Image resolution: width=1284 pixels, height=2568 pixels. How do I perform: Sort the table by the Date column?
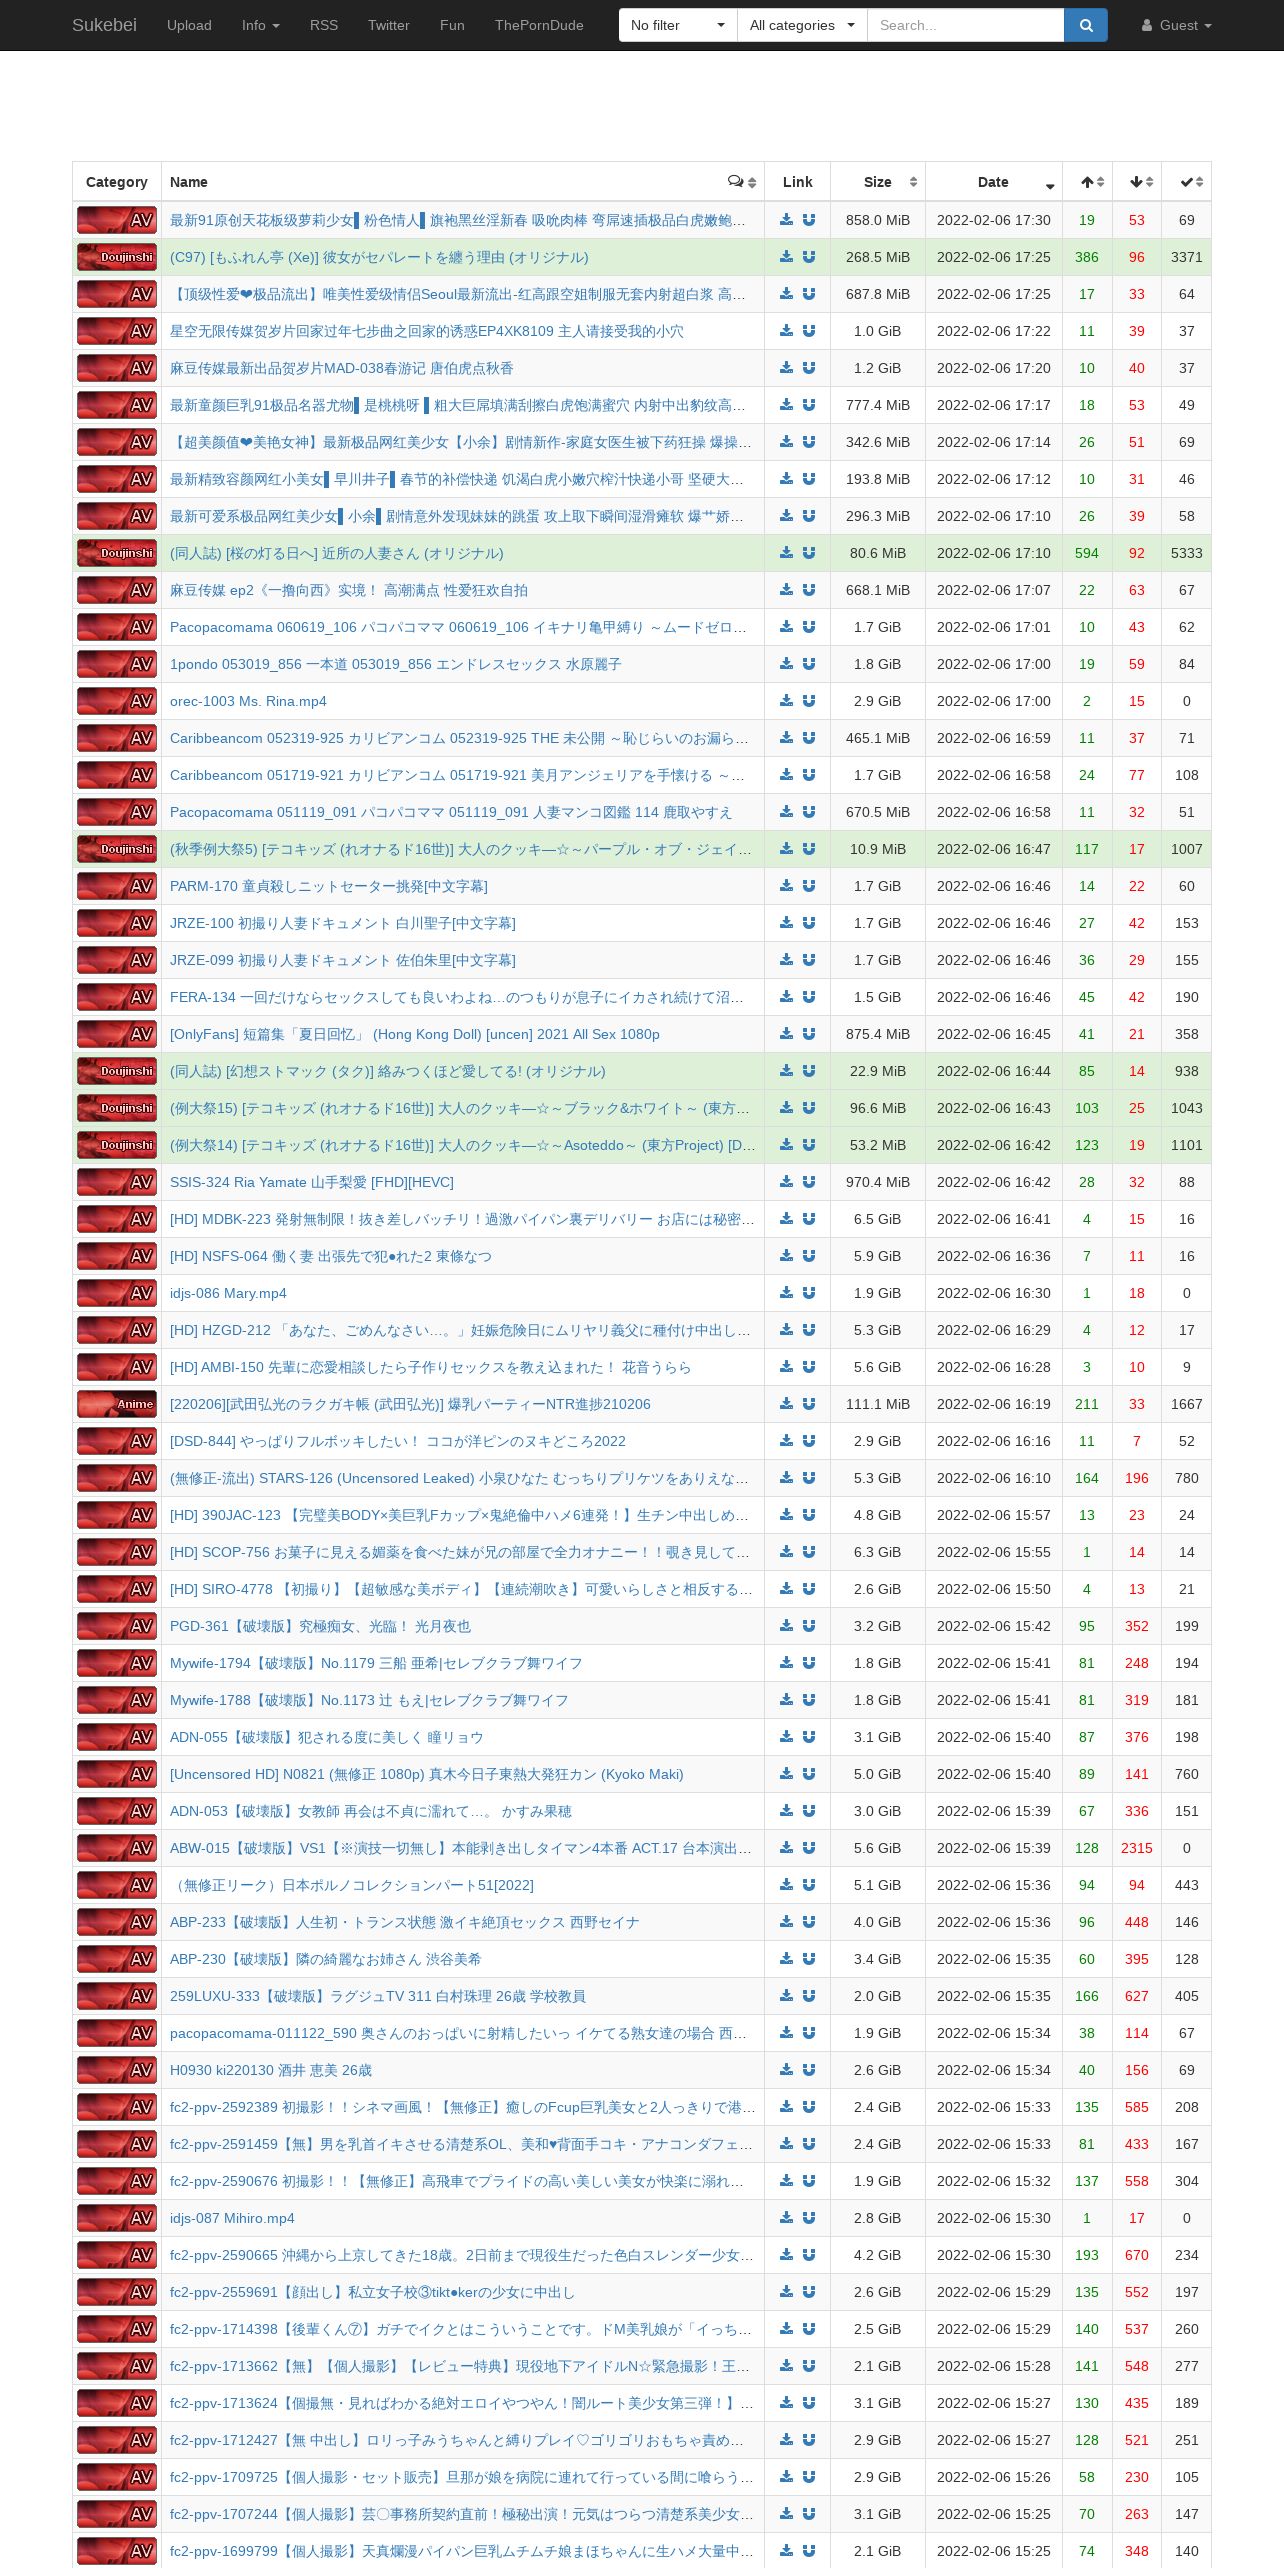(x=994, y=182)
